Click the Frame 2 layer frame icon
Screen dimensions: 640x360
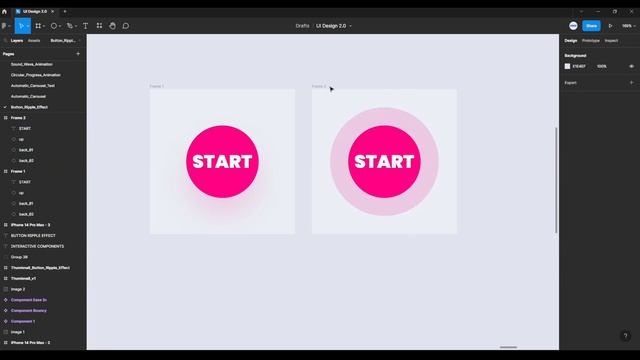click(x=6, y=118)
